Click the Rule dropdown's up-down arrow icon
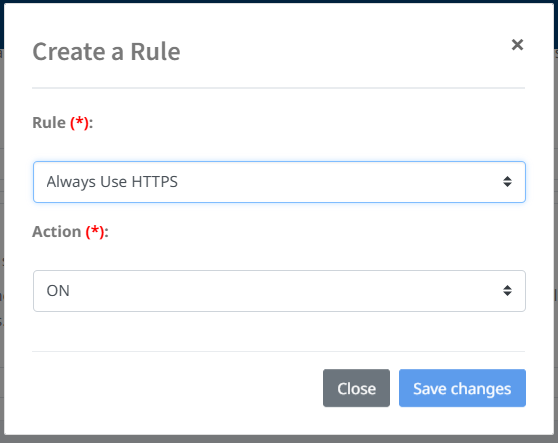Screen dimensions: 558x443 click(x=507, y=182)
